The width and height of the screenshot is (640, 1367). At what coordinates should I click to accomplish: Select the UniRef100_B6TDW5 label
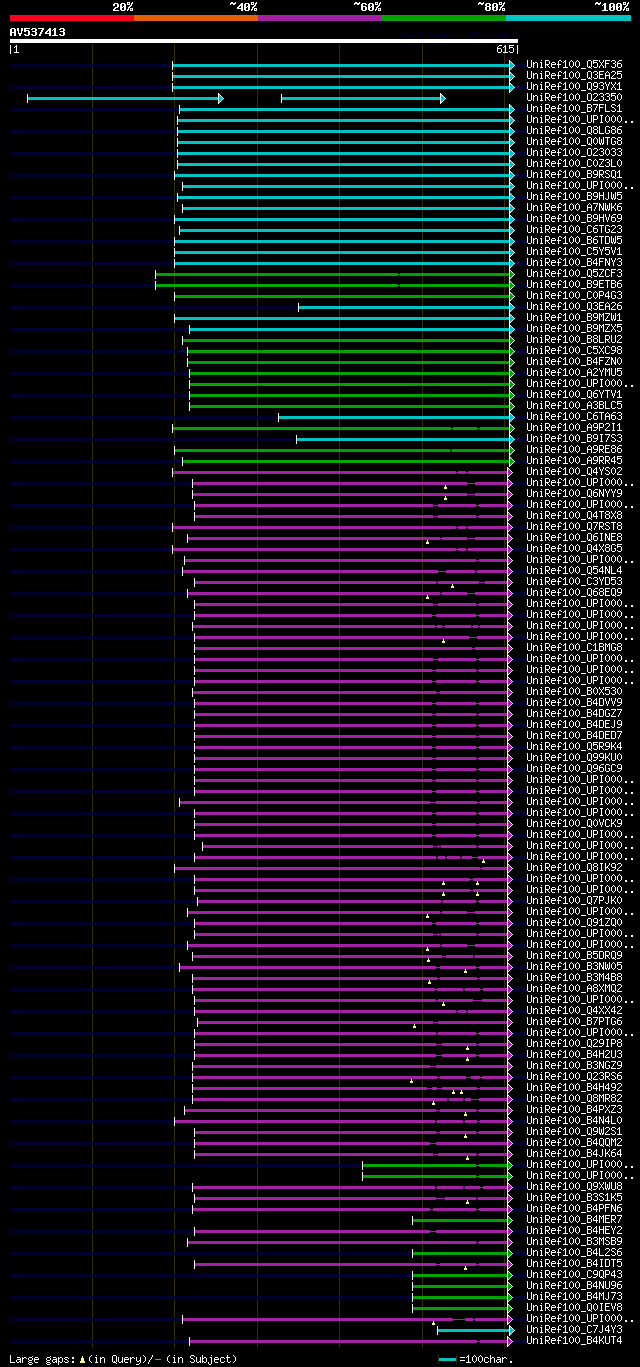pos(574,240)
